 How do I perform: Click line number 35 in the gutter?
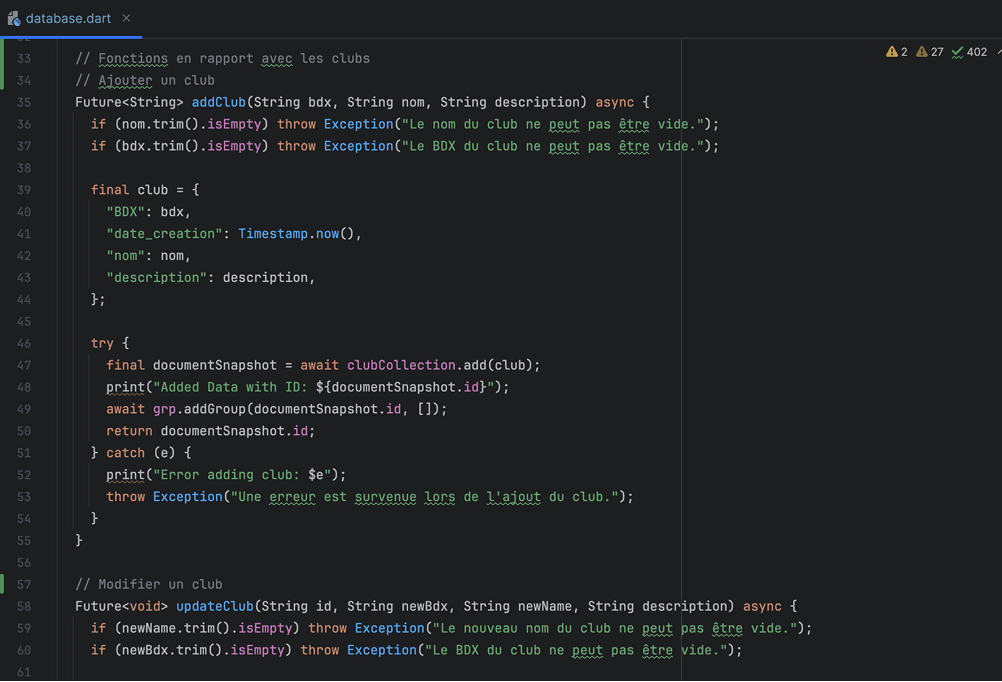click(x=24, y=102)
